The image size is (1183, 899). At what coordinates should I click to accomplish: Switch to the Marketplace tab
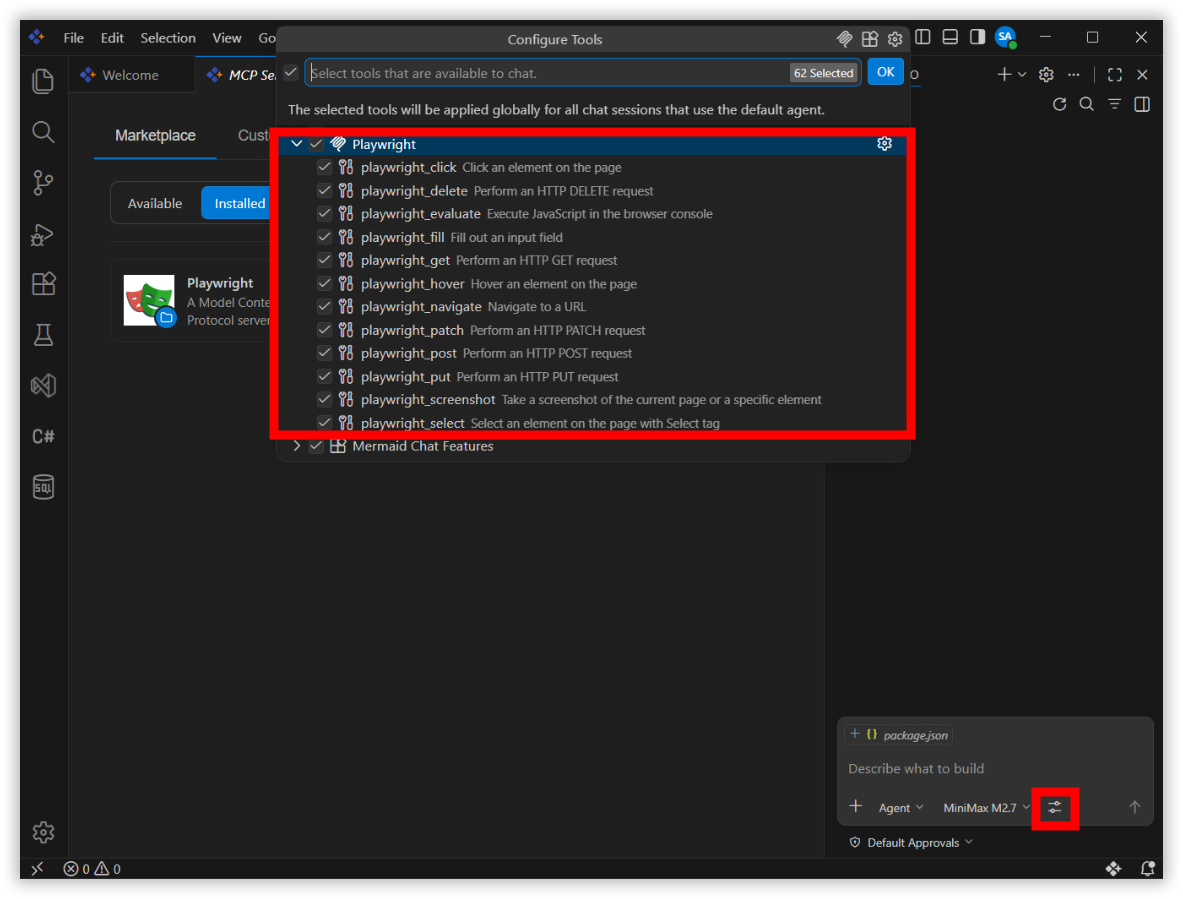[x=155, y=136]
